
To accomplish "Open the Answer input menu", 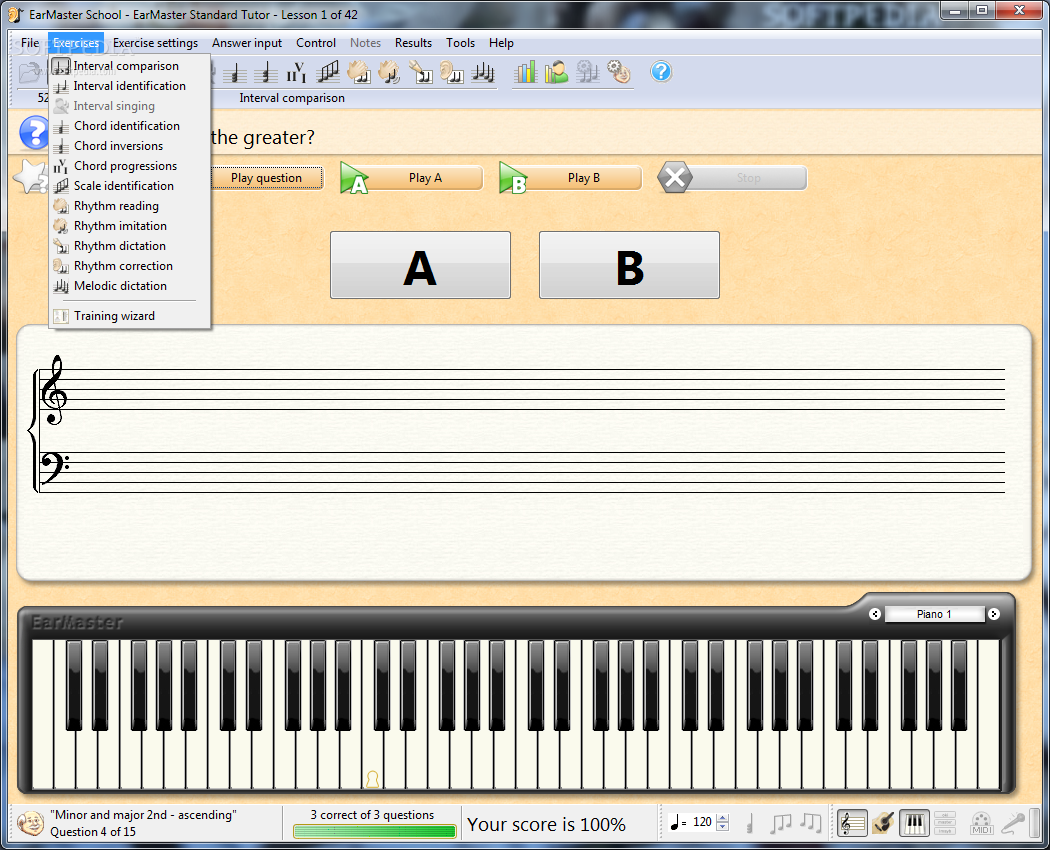I will (247, 43).
